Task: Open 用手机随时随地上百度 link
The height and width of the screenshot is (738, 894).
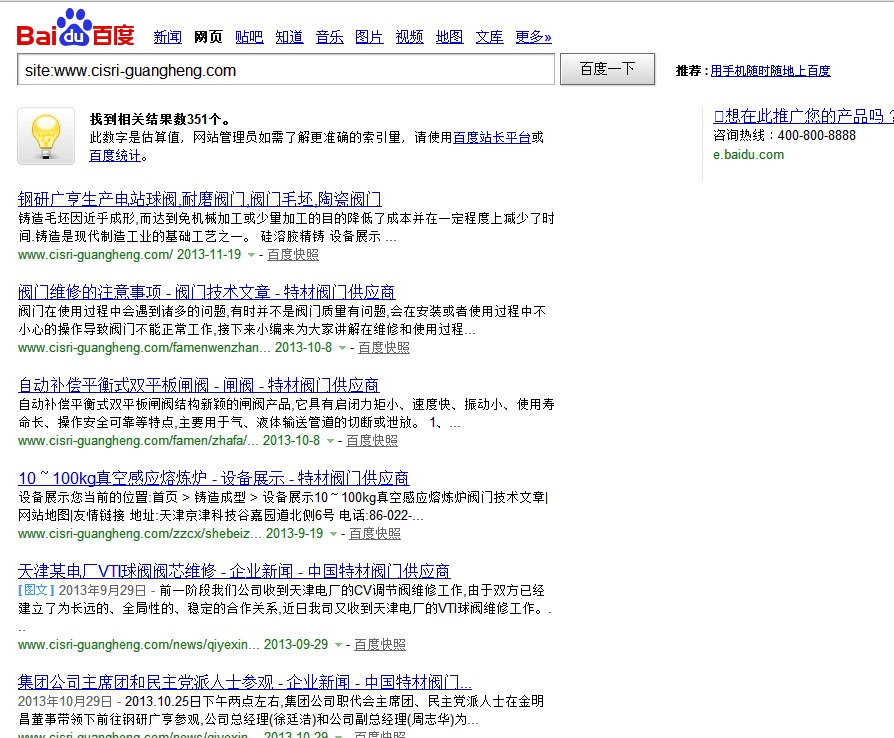Action: [770, 71]
